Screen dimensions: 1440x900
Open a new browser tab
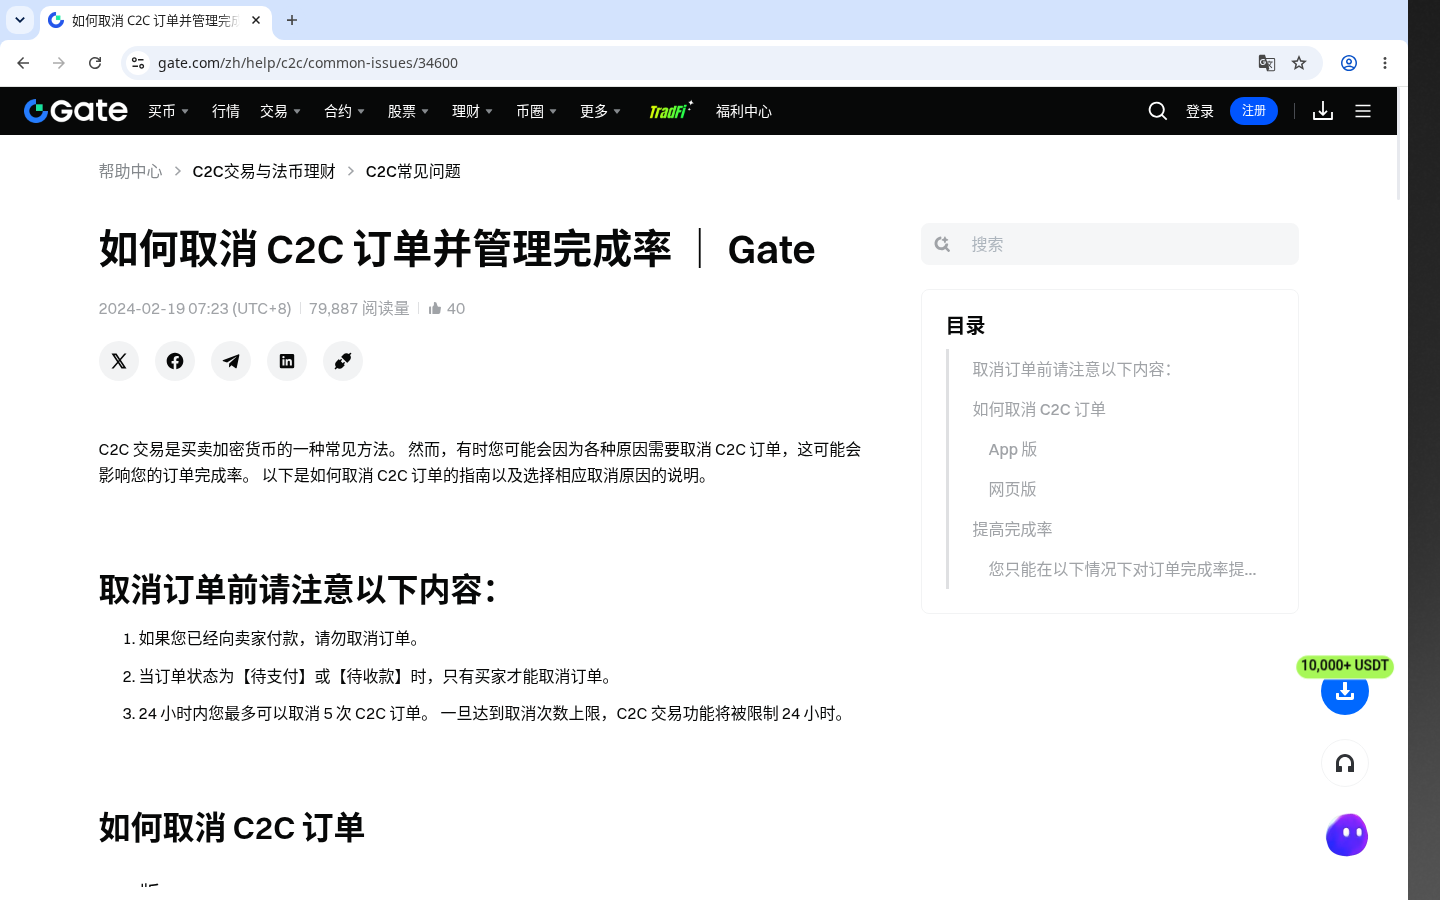(x=292, y=20)
